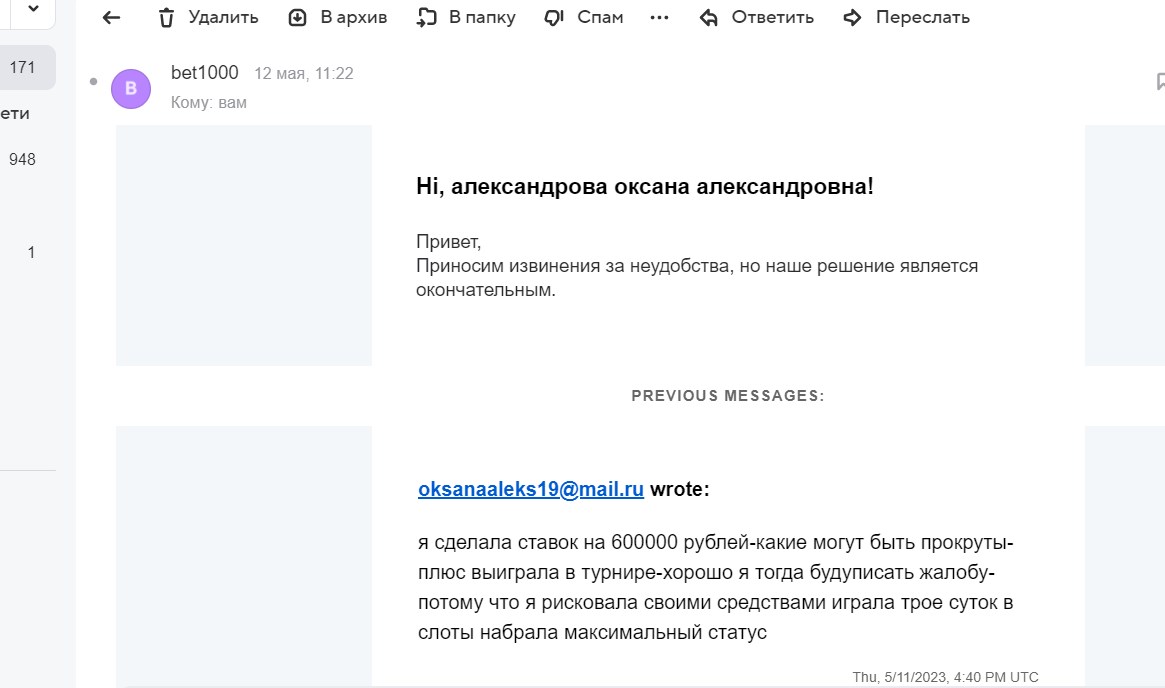Select the reply arrow icon

[x=707, y=16]
